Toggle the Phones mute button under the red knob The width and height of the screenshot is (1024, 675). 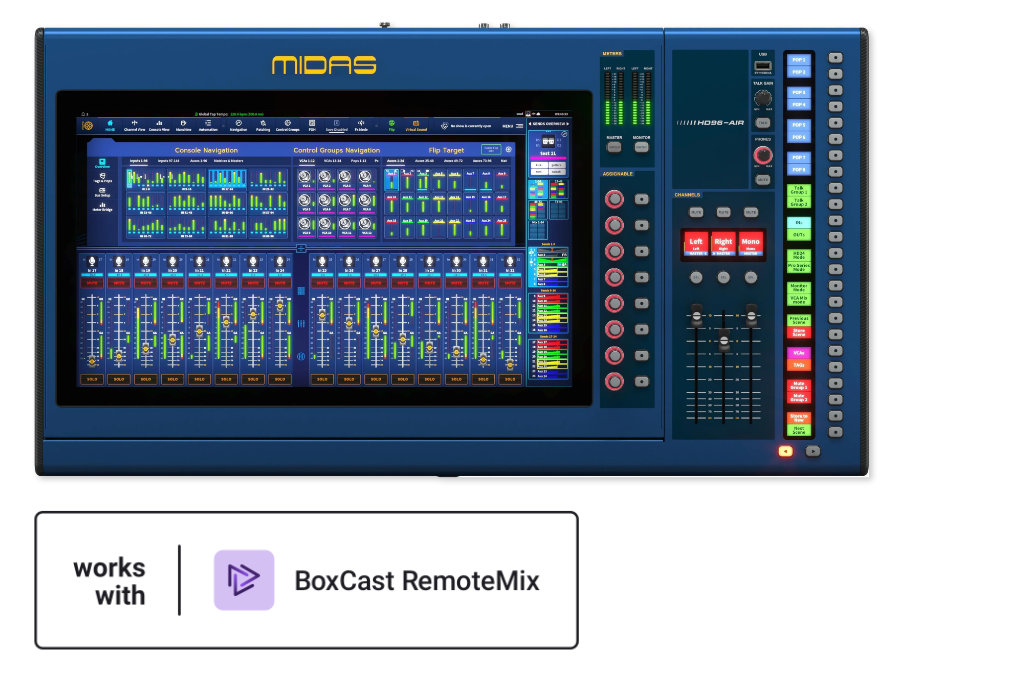[762, 179]
